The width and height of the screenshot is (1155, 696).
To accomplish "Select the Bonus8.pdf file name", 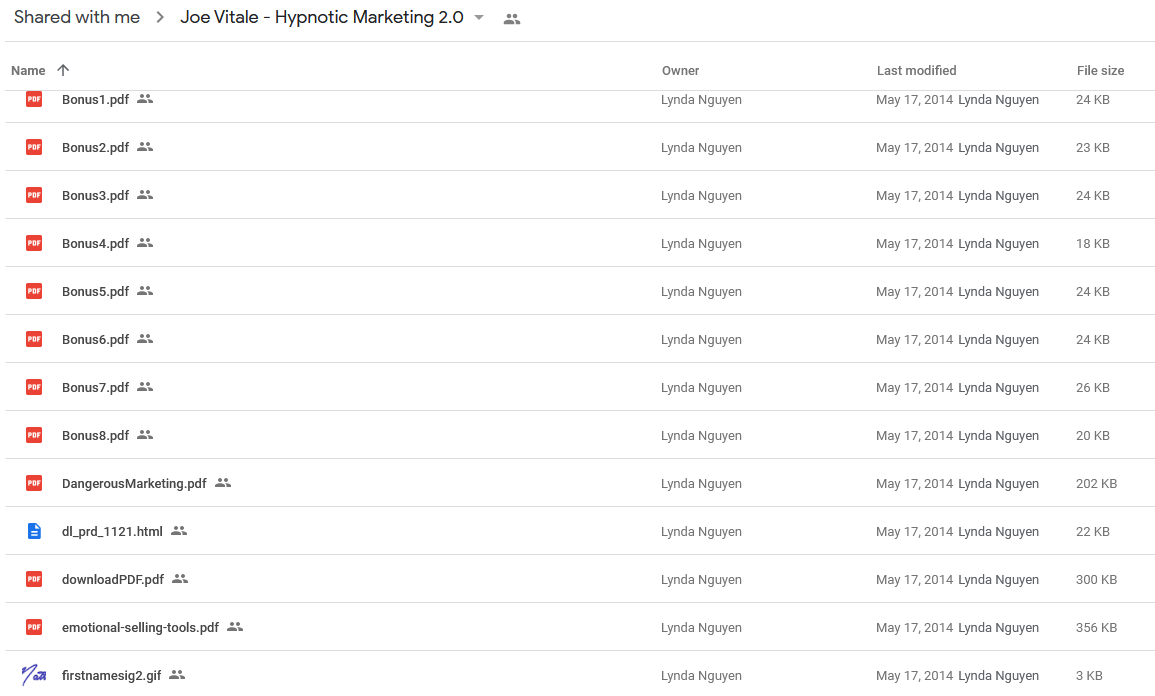I will (96, 435).
